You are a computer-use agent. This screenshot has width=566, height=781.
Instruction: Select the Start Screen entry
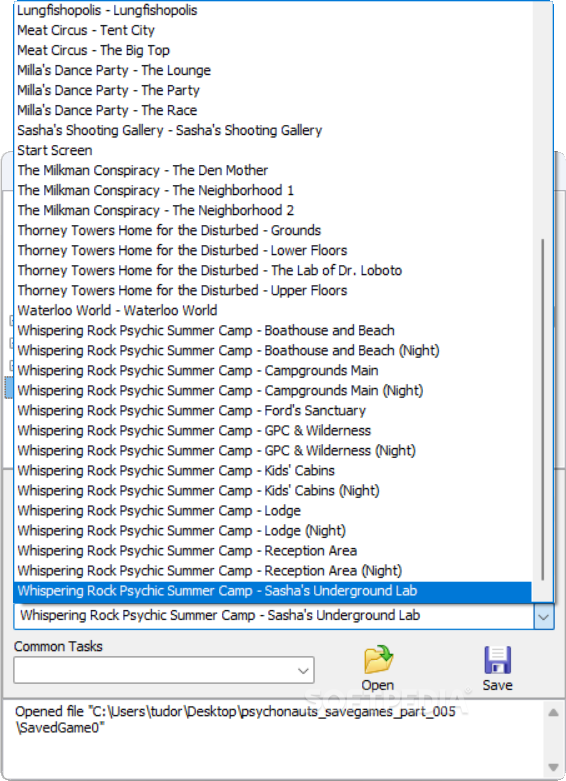(273, 150)
